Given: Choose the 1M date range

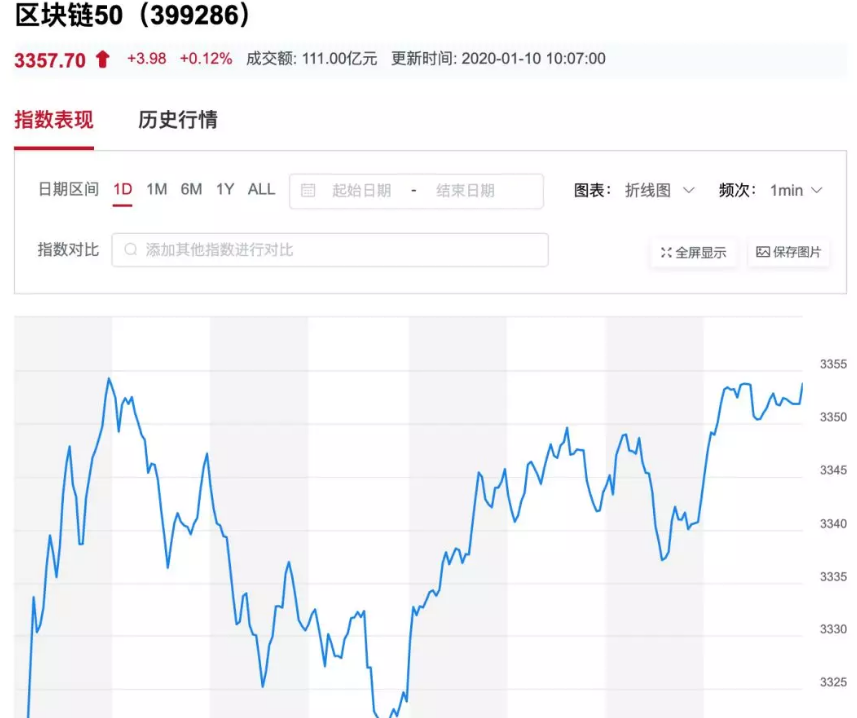Looking at the screenshot, I should (x=156, y=190).
